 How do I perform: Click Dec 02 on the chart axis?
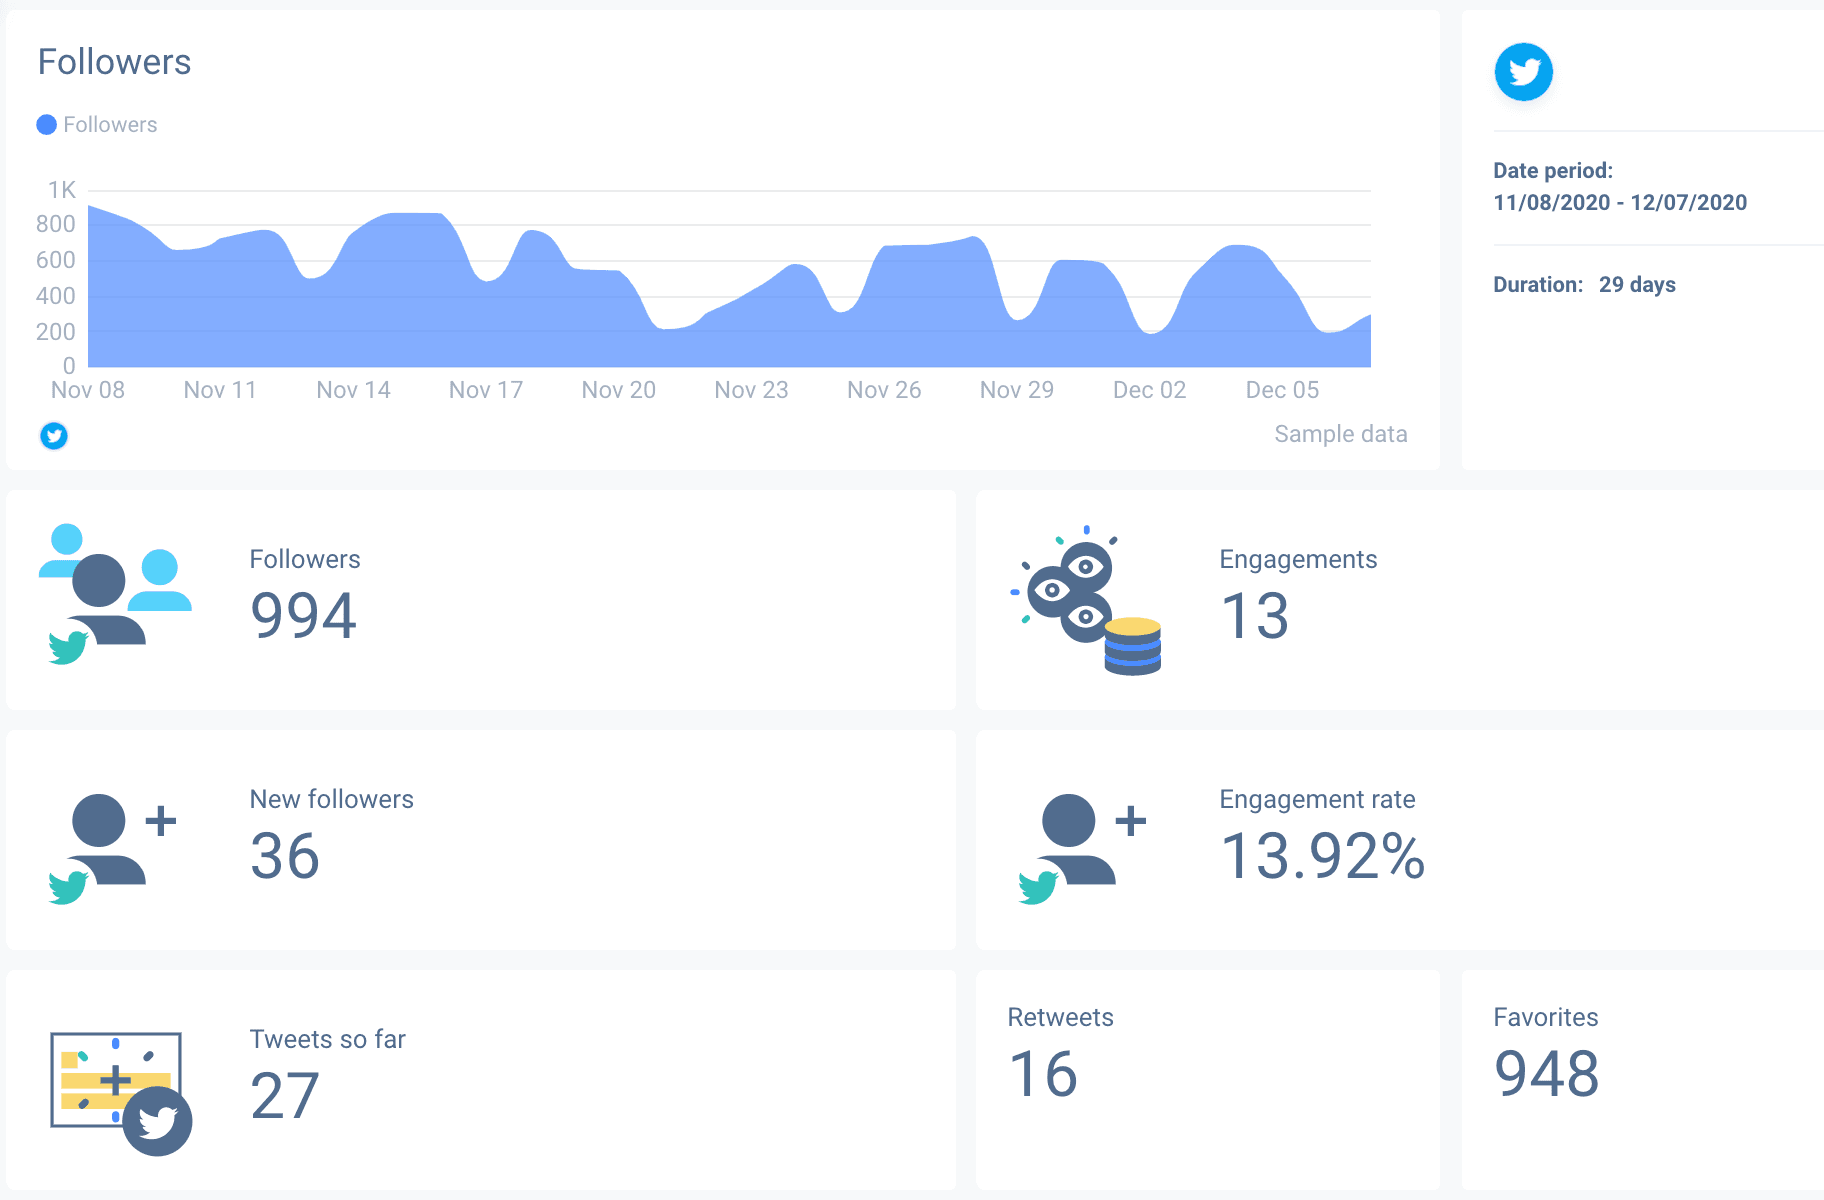(1149, 390)
